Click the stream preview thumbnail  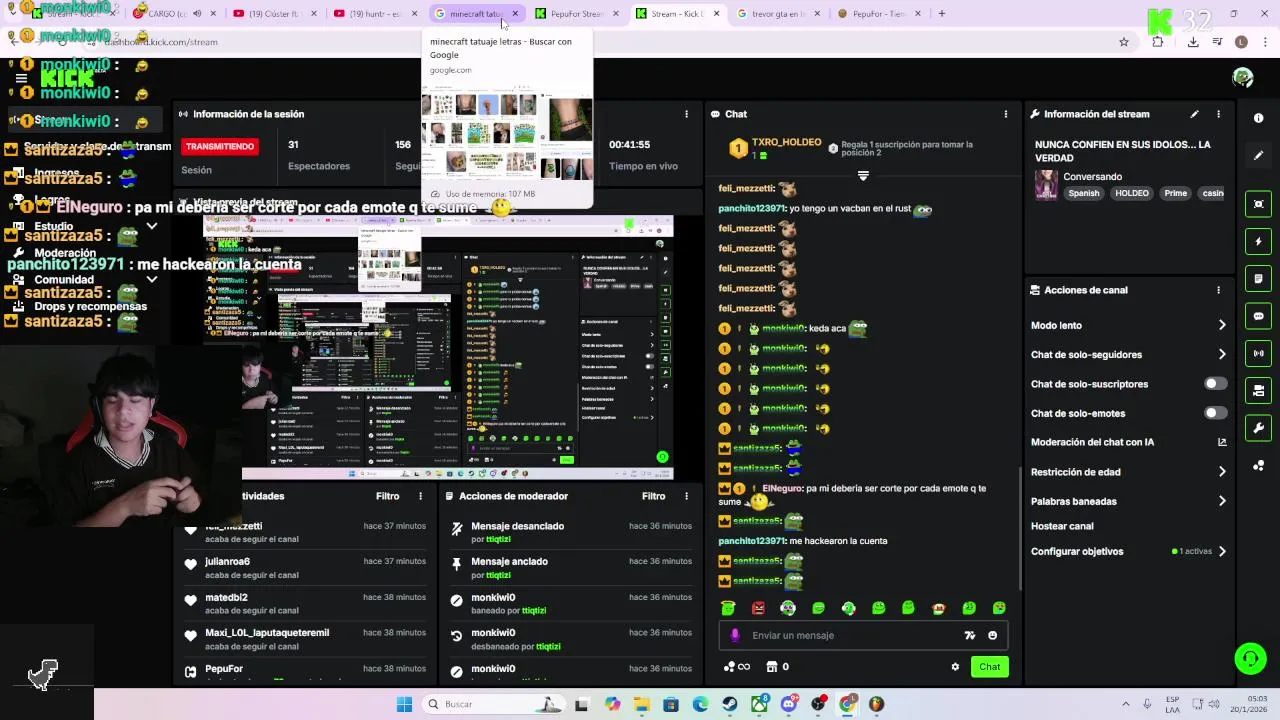[x=438, y=347]
